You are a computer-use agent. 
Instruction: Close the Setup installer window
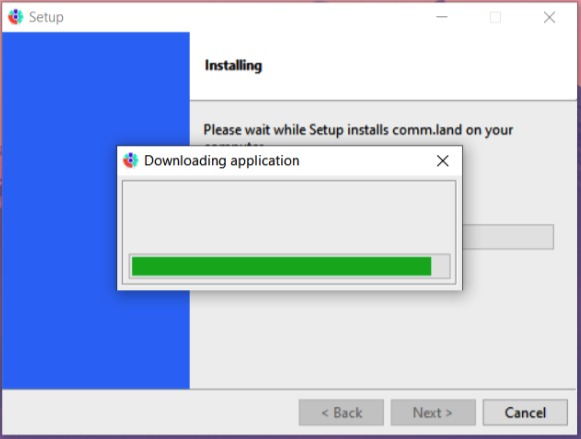549,17
